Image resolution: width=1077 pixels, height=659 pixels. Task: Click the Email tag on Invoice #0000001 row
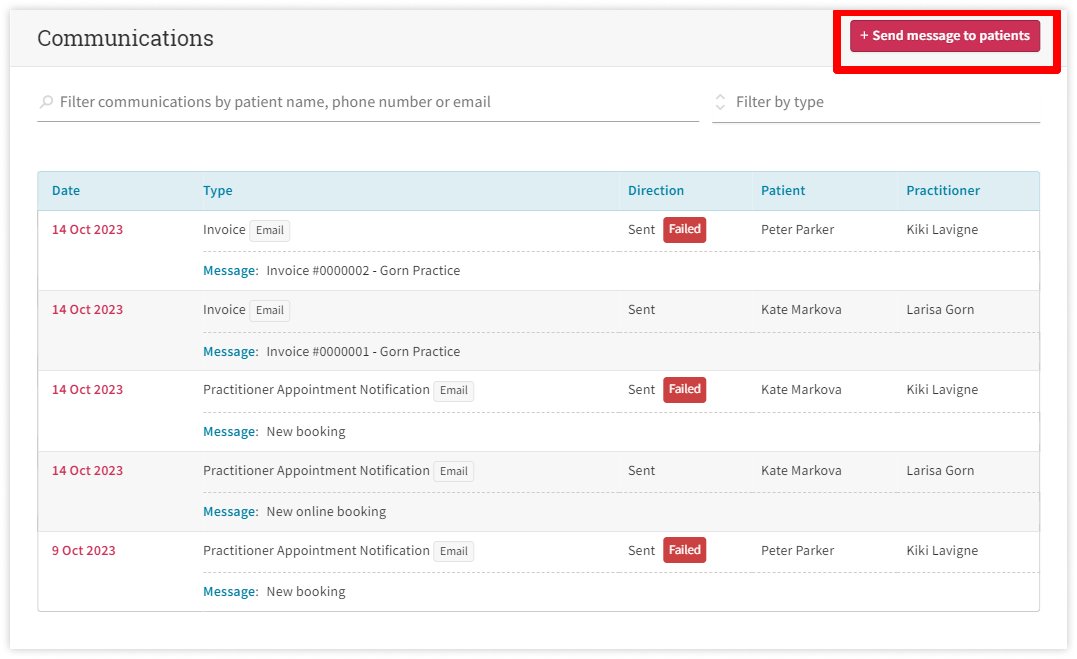(269, 311)
